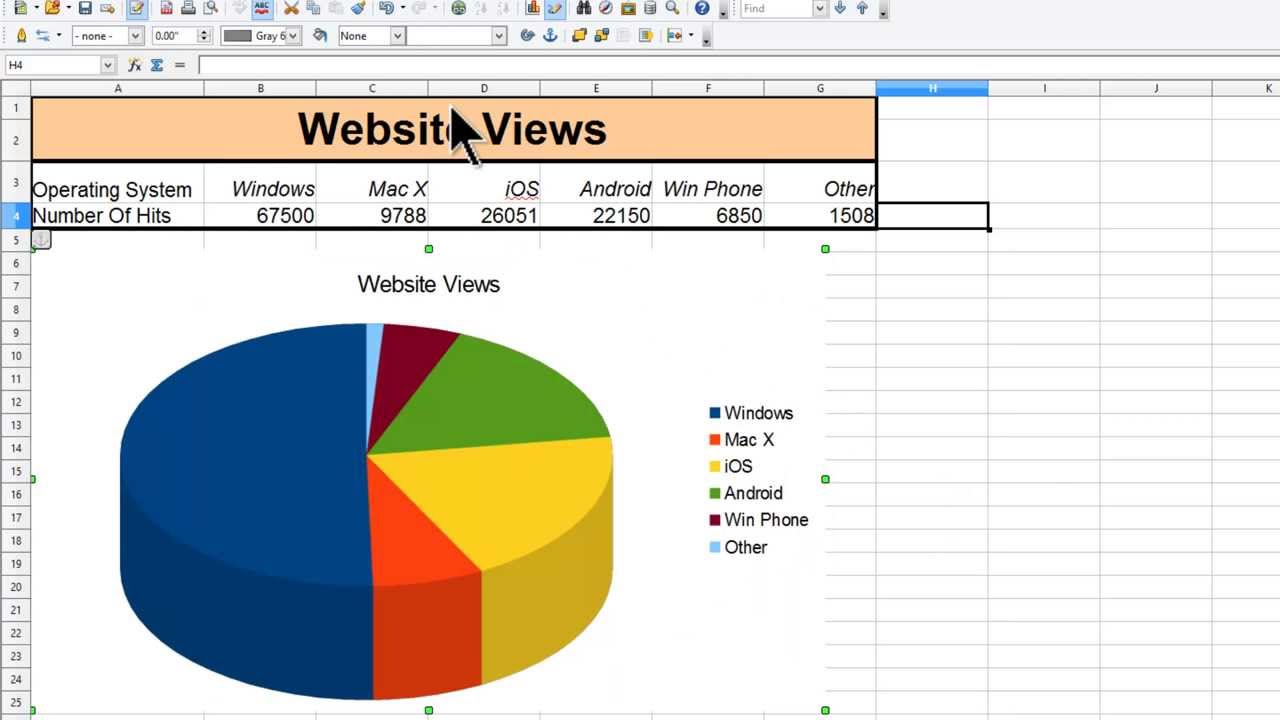
Task: Click the Number Of Hits cell
Action: tap(118, 216)
